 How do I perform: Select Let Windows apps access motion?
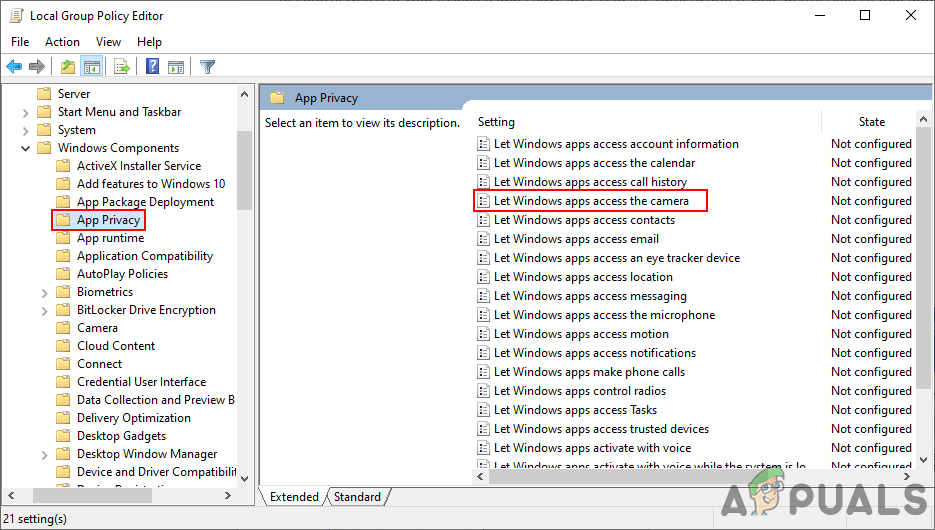pyautogui.click(x=581, y=334)
